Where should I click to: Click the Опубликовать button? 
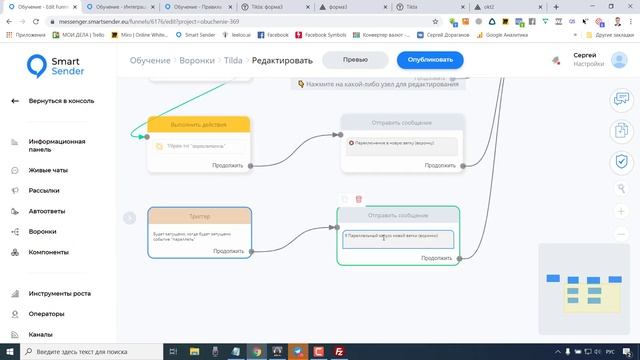pyautogui.click(x=430, y=60)
